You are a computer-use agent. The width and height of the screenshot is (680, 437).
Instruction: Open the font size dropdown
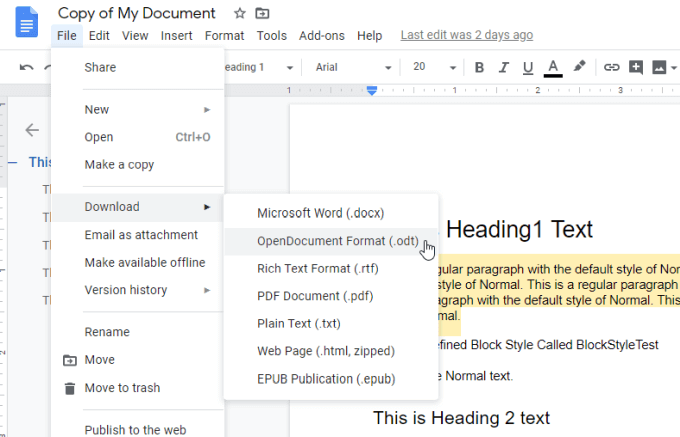click(426, 67)
